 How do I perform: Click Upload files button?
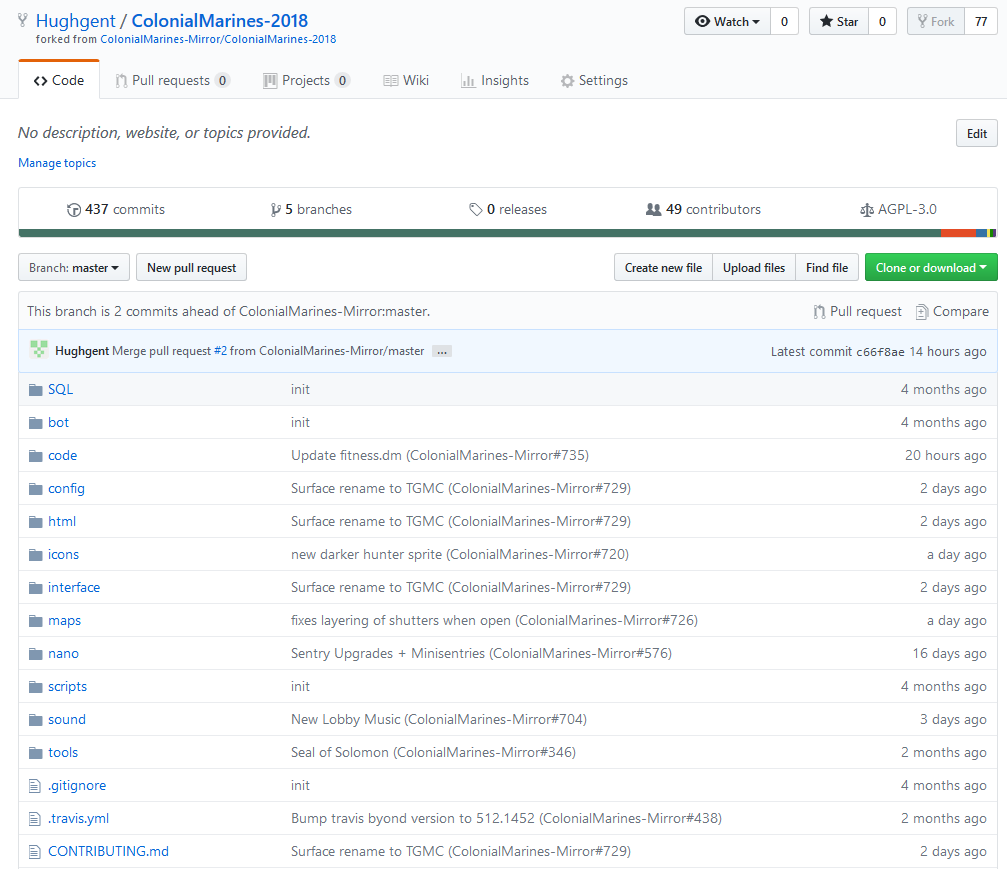(x=754, y=268)
